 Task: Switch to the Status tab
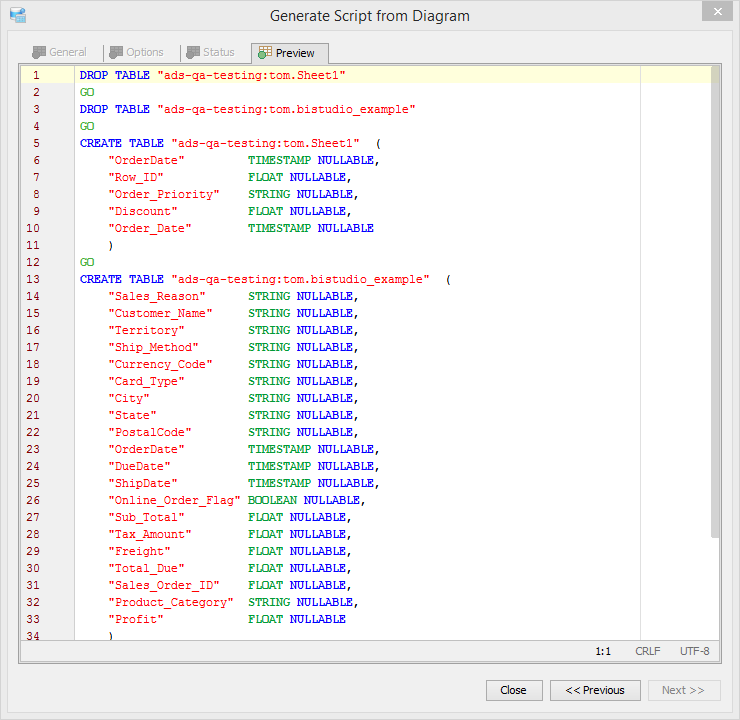(211, 52)
